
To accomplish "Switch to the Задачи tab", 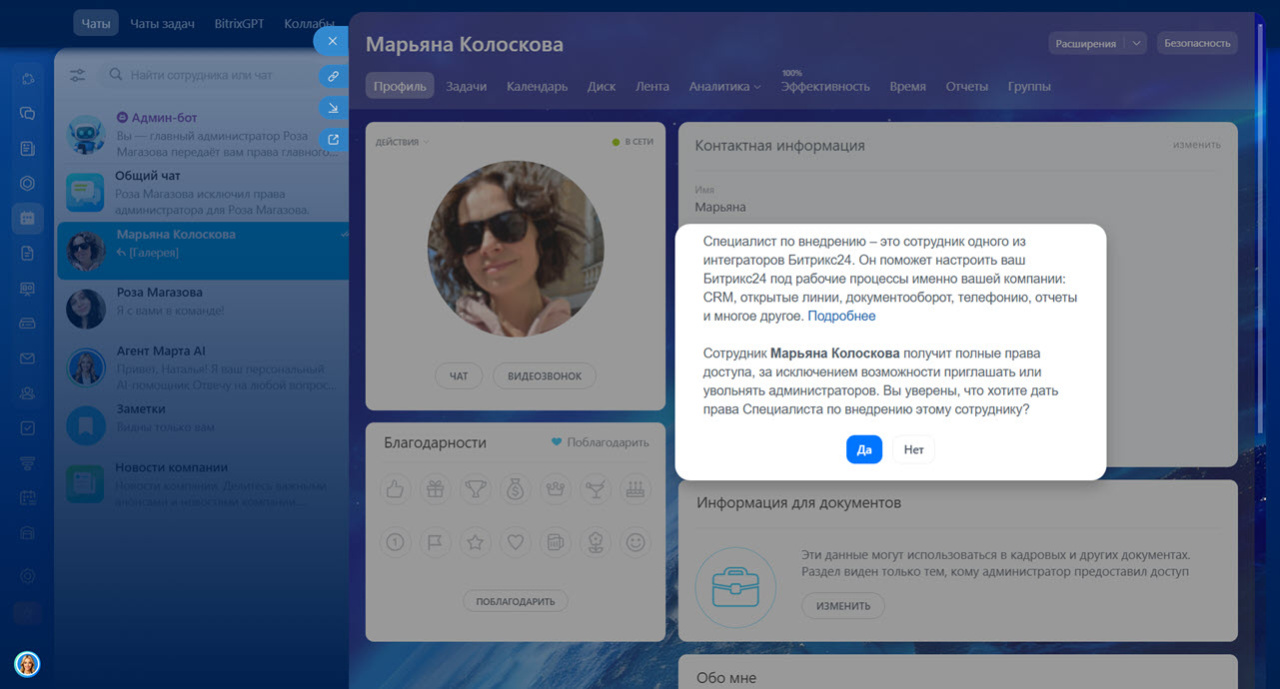I will 466,87.
